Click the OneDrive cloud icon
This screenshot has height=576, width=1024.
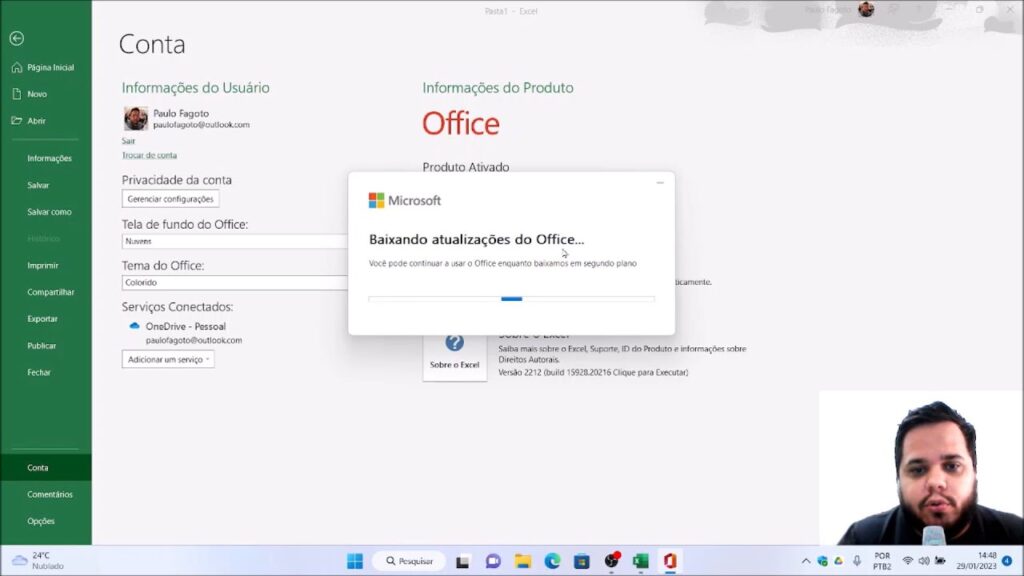[135, 326]
